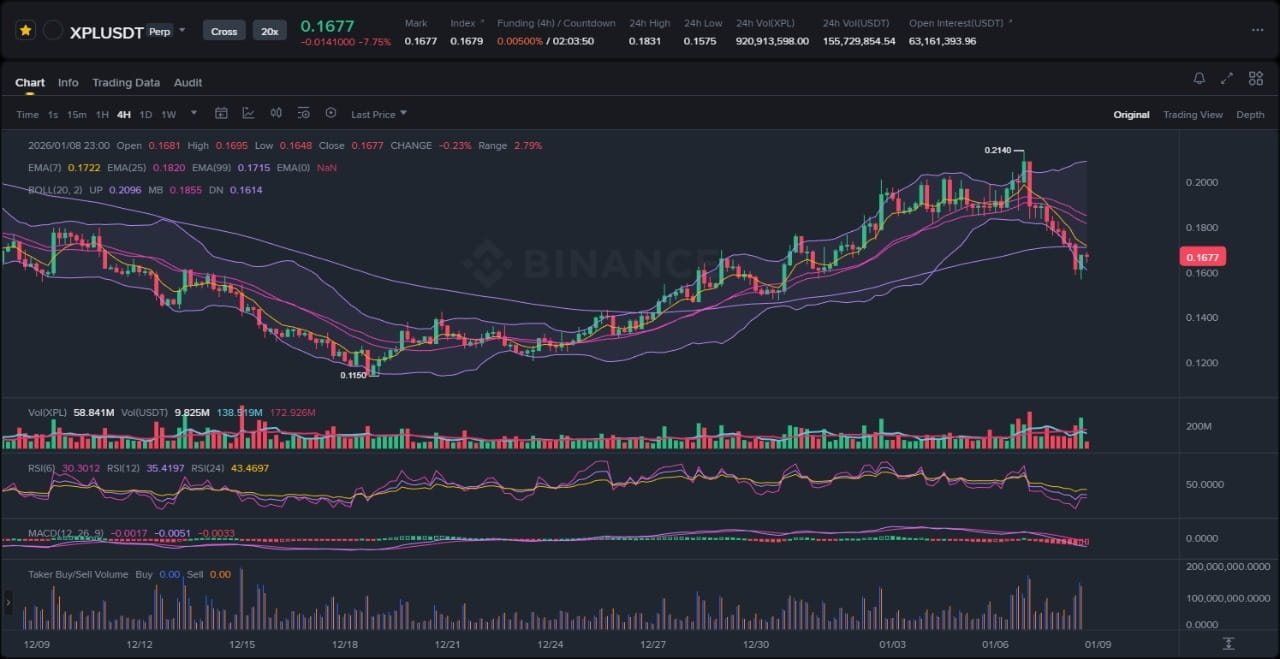Image resolution: width=1280 pixels, height=659 pixels.
Task: Select the 4H interval
Action: [124, 114]
